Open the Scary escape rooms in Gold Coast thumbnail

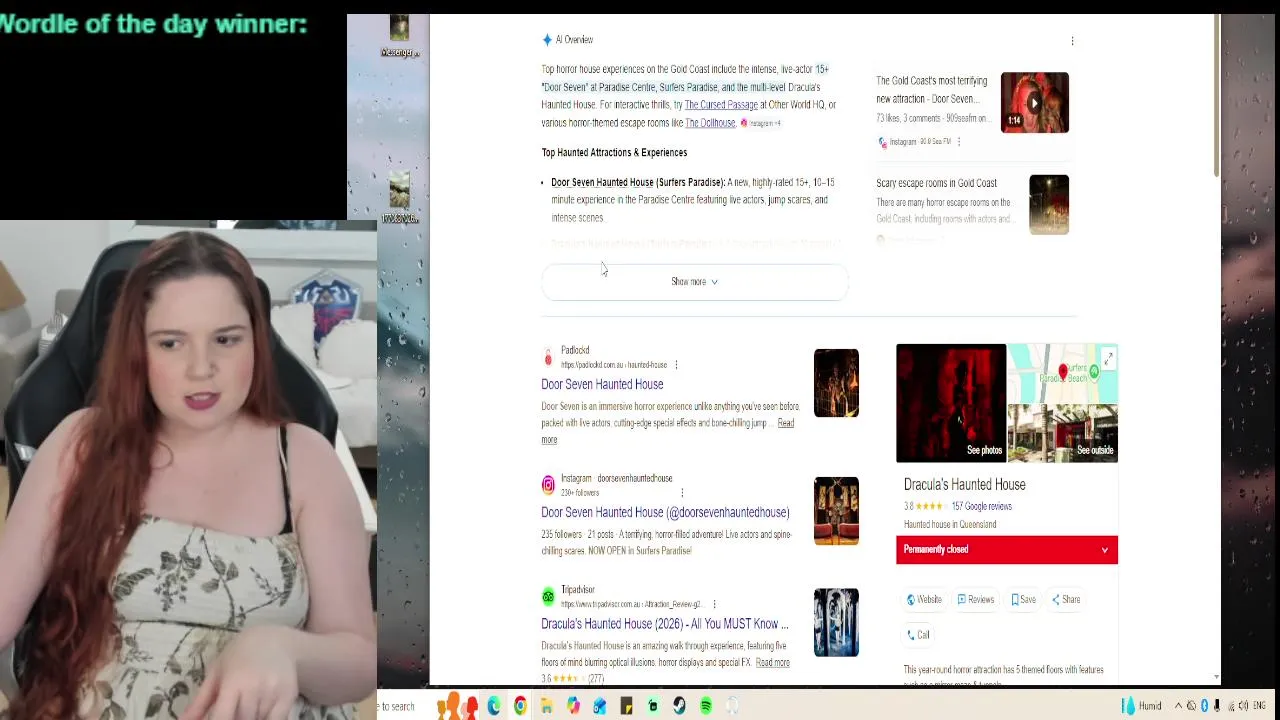[1049, 205]
